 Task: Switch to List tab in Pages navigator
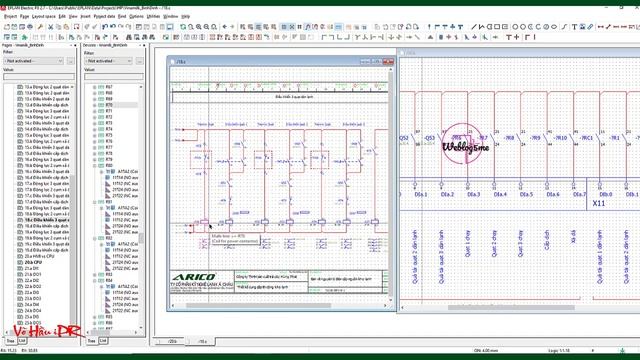22,340
